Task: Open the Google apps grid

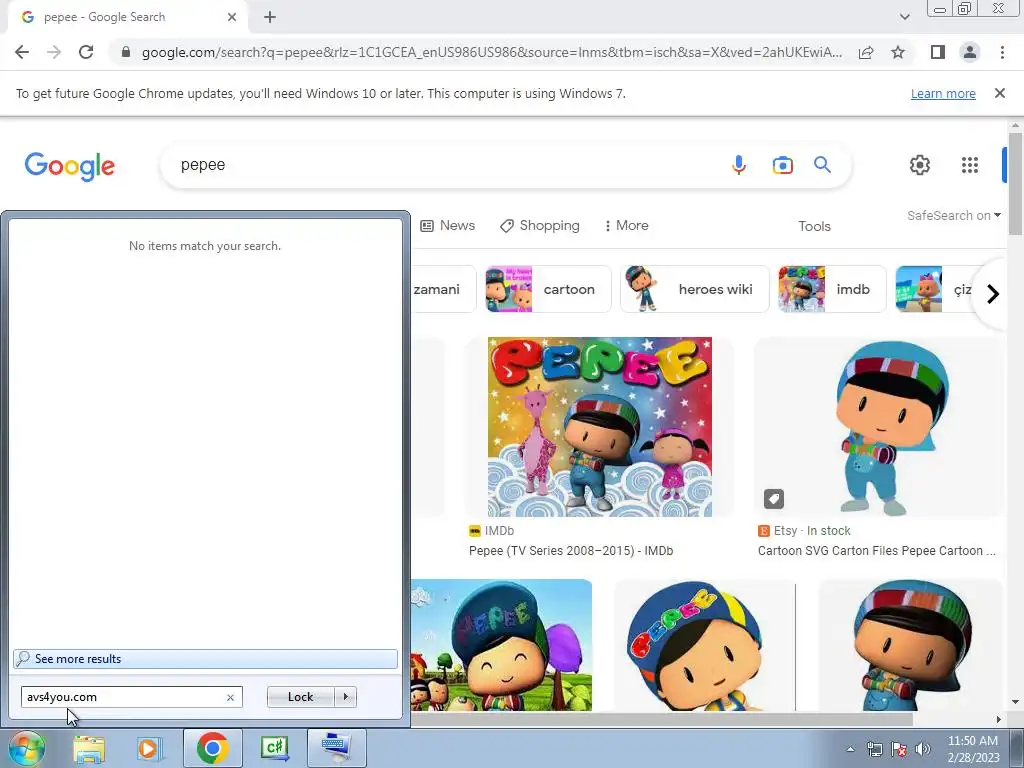Action: pos(970,165)
